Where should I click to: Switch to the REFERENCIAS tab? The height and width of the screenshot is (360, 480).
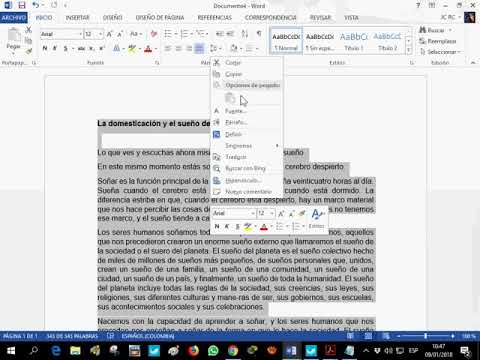215,18
